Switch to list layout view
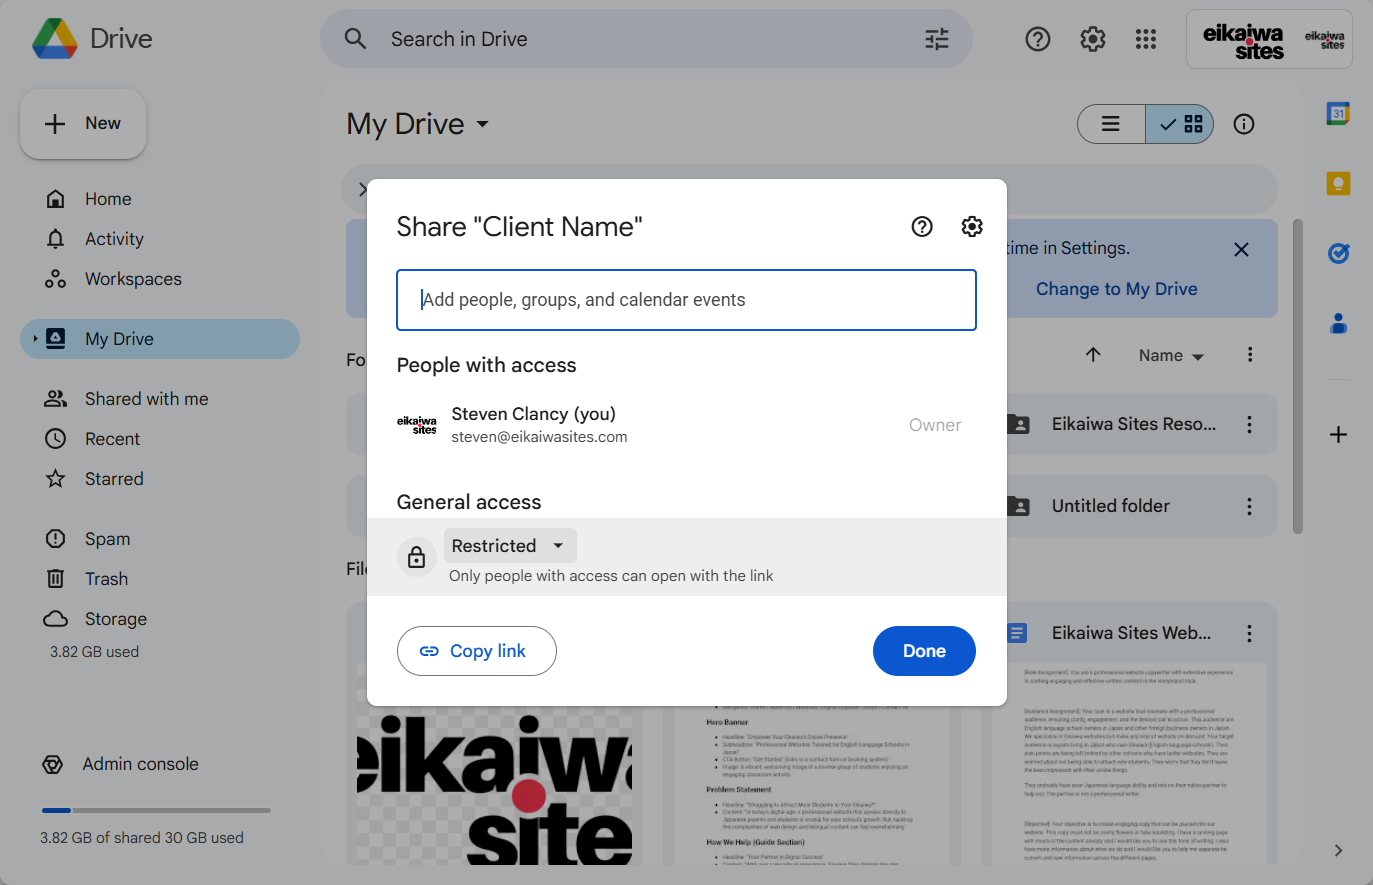This screenshot has width=1373, height=885. point(1111,124)
